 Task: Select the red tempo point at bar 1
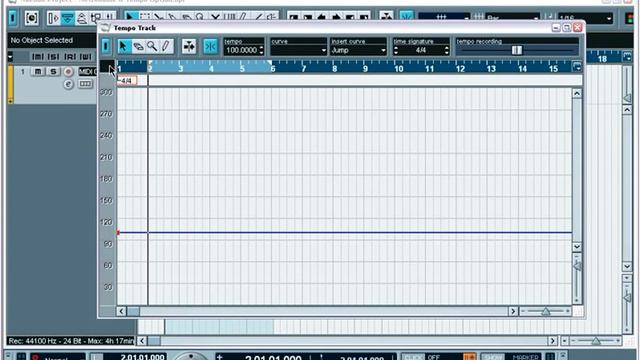click(x=118, y=233)
